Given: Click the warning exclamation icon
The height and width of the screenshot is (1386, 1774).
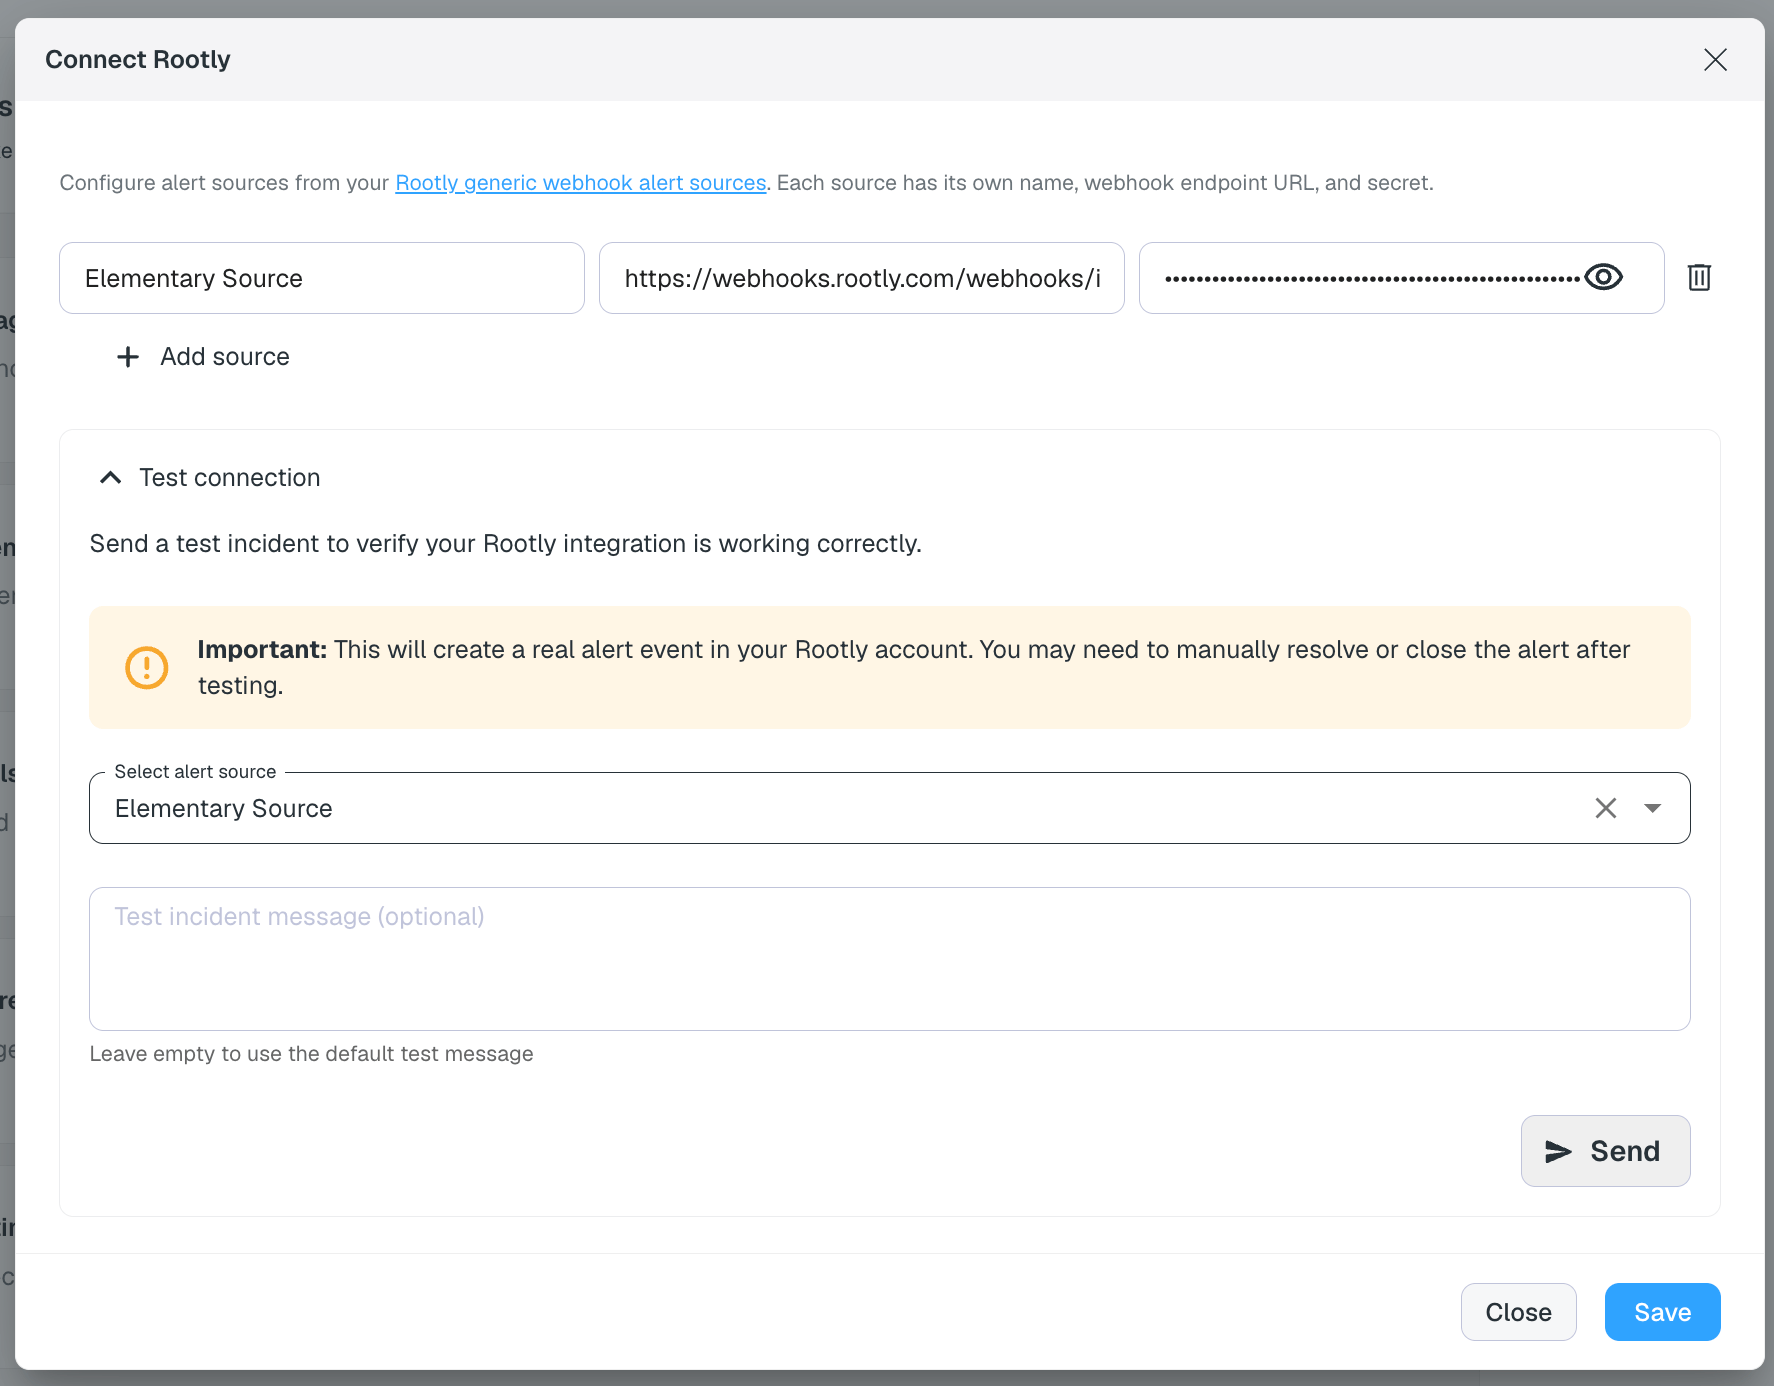Looking at the screenshot, I should (146, 667).
